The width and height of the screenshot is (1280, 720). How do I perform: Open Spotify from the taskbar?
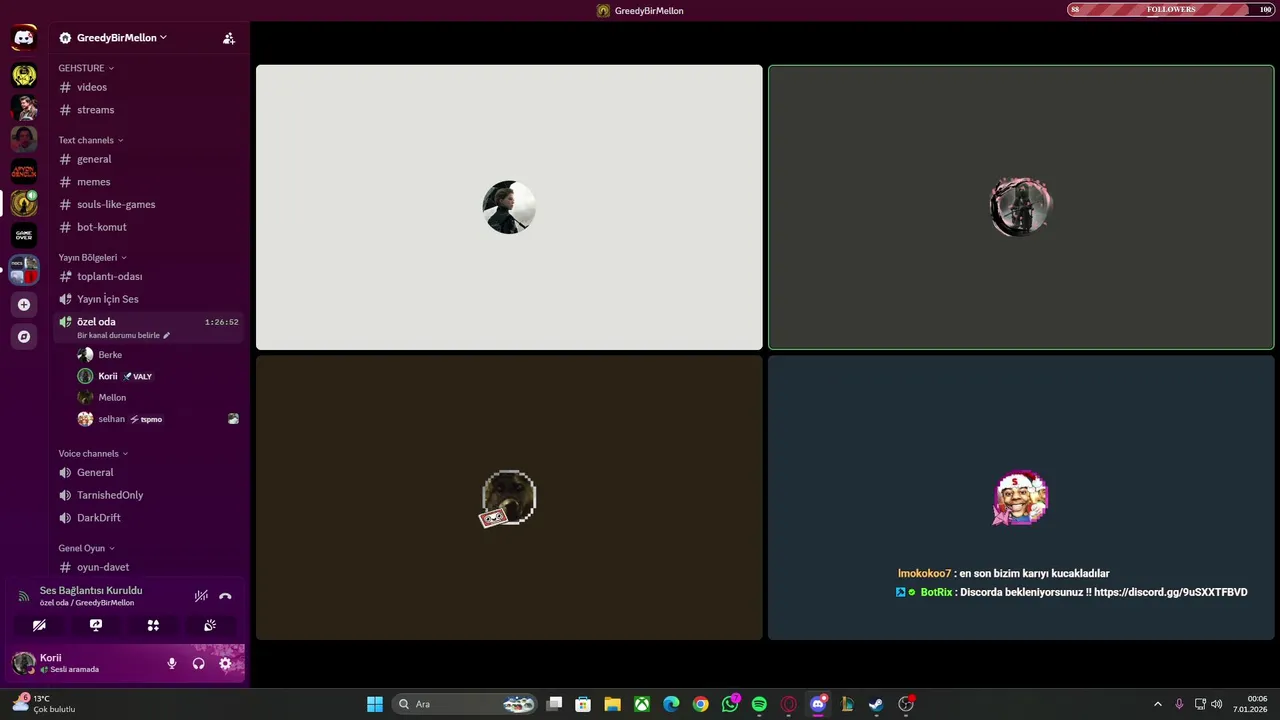pos(759,704)
